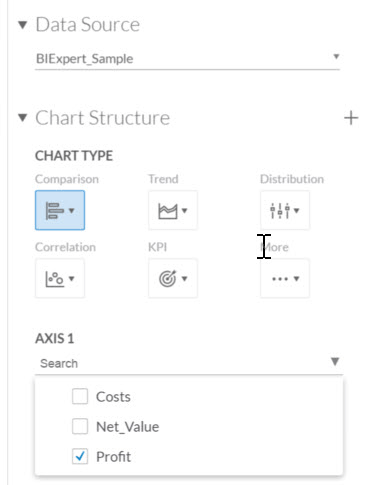Click the plus icon beside Chart Structure
The width and height of the screenshot is (387, 485).
pos(351,118)
